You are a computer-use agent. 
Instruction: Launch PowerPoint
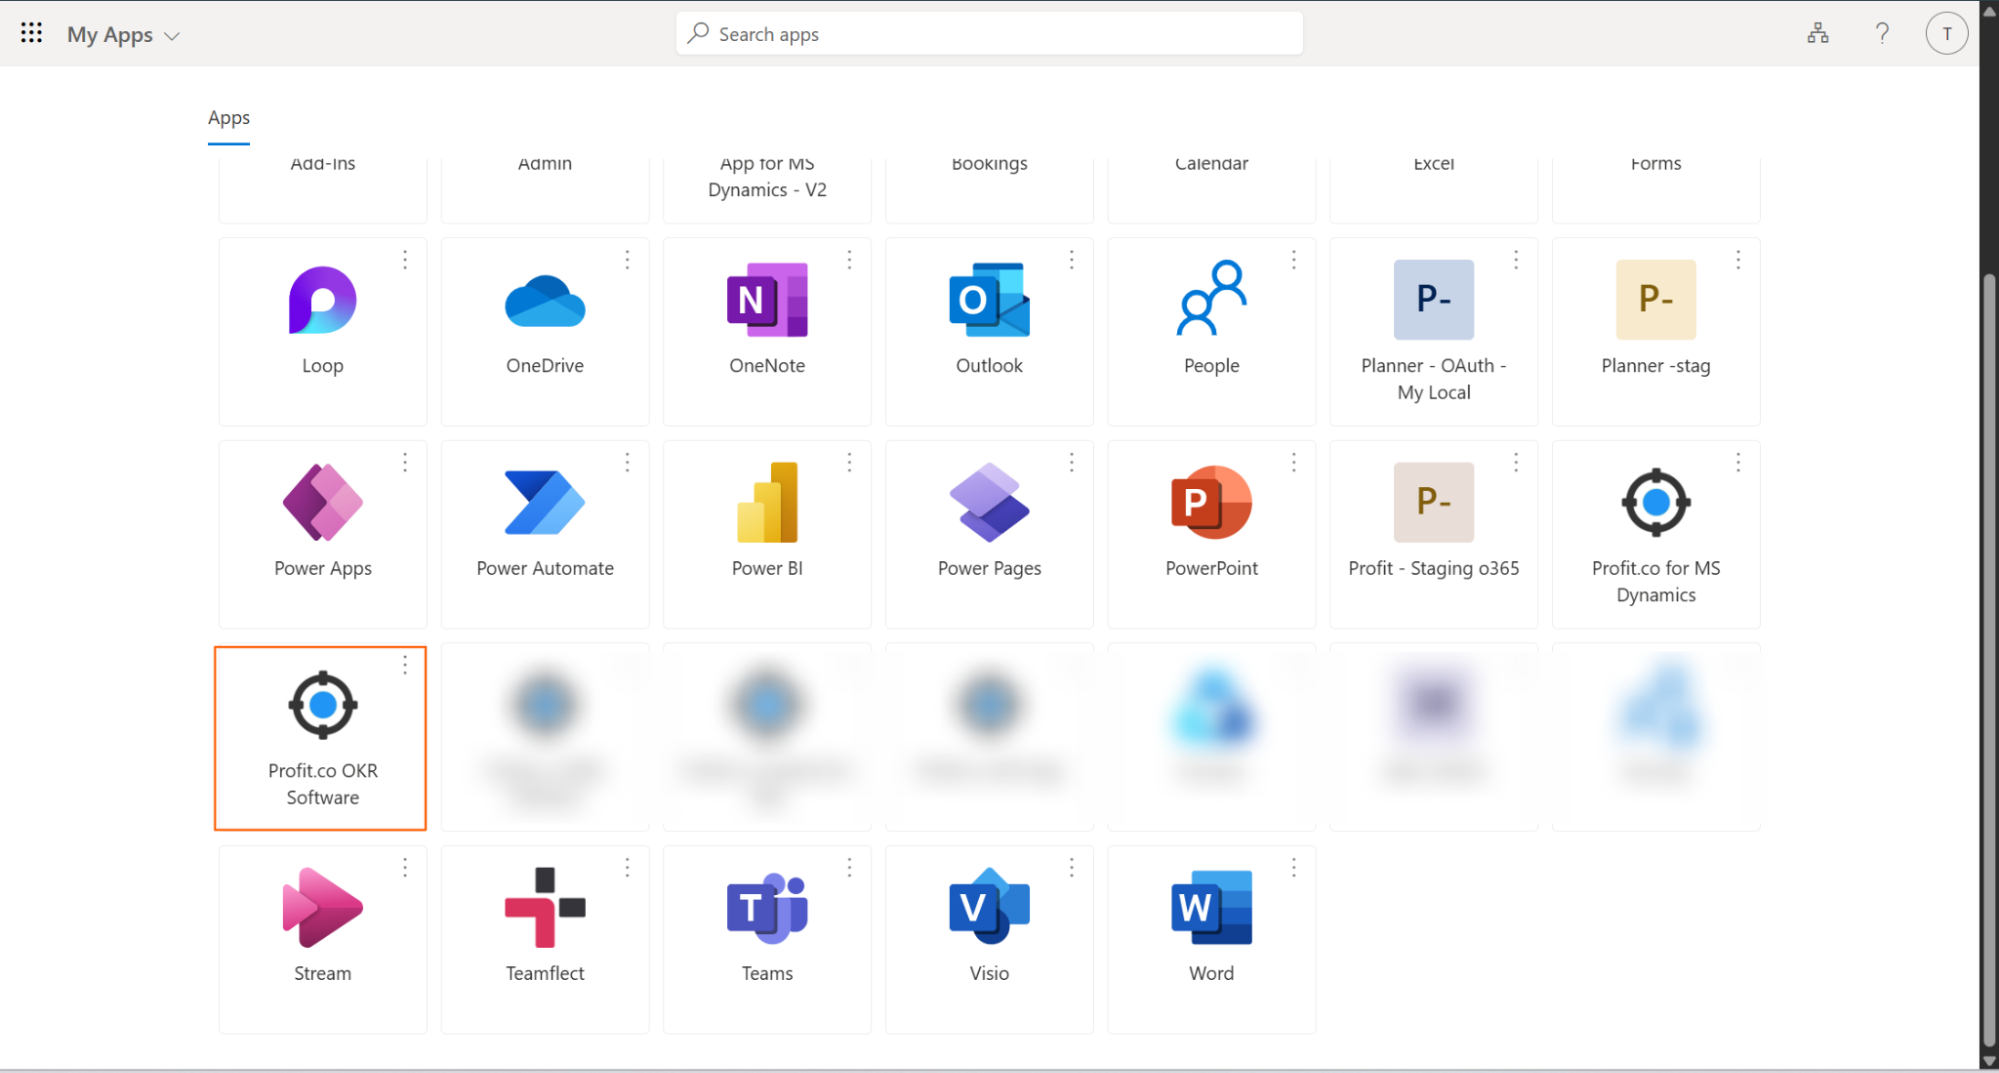click(1211, 534)
